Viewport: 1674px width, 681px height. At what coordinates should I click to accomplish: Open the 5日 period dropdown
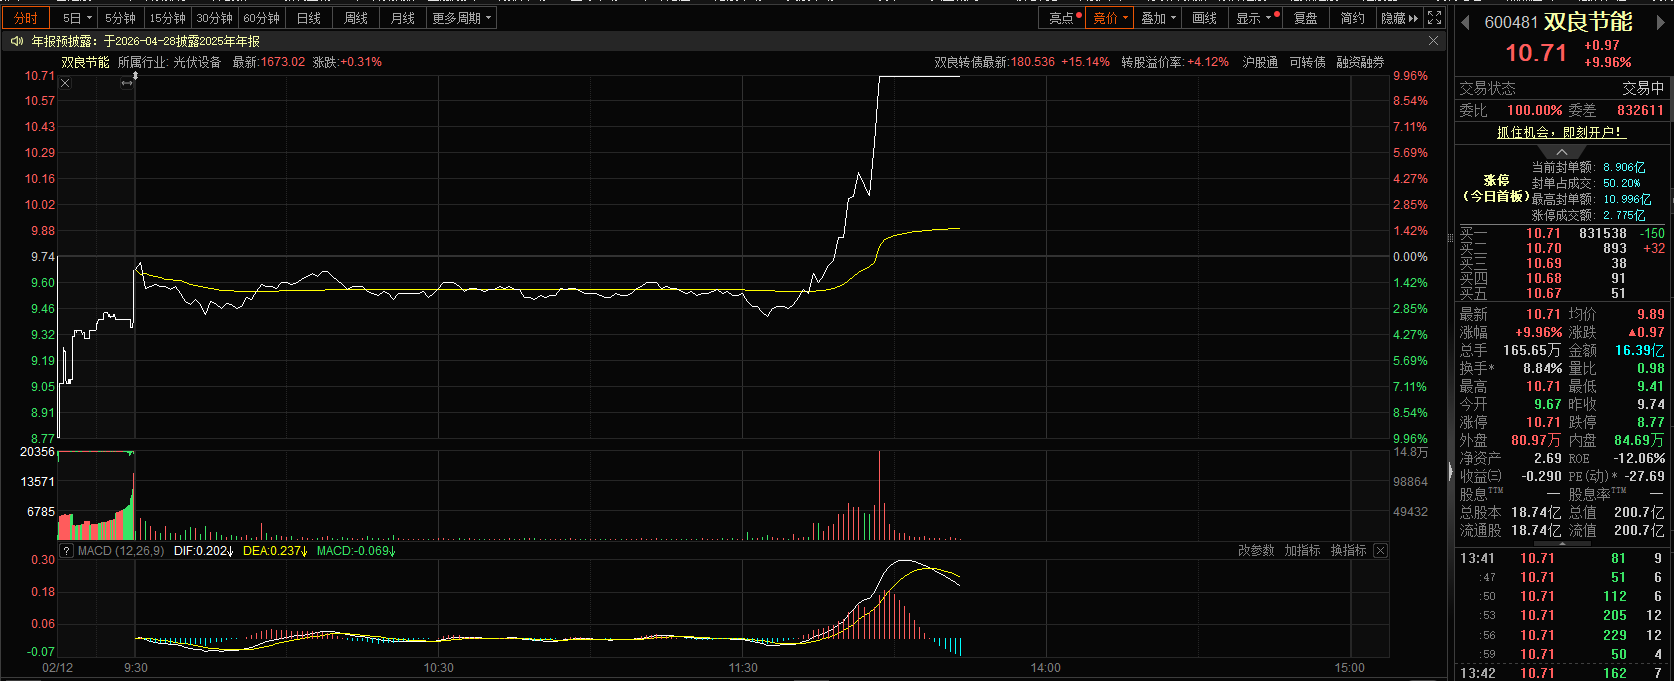(x=77, y=18)
